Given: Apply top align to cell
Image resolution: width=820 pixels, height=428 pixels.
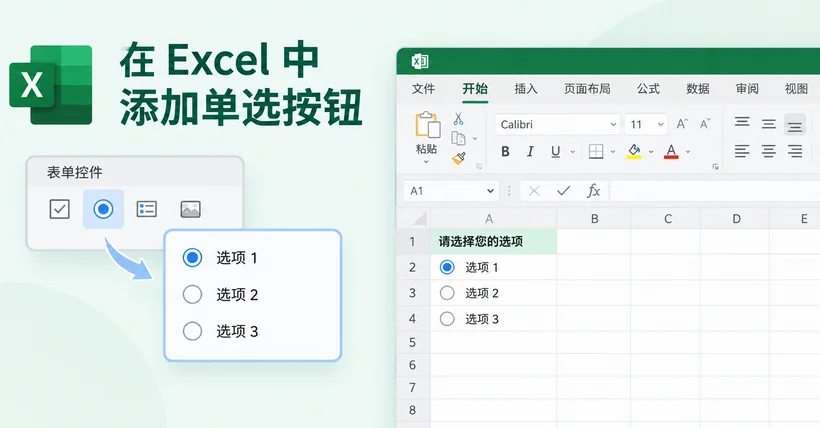Looking at the screenshot, I should tap(742, 122).
